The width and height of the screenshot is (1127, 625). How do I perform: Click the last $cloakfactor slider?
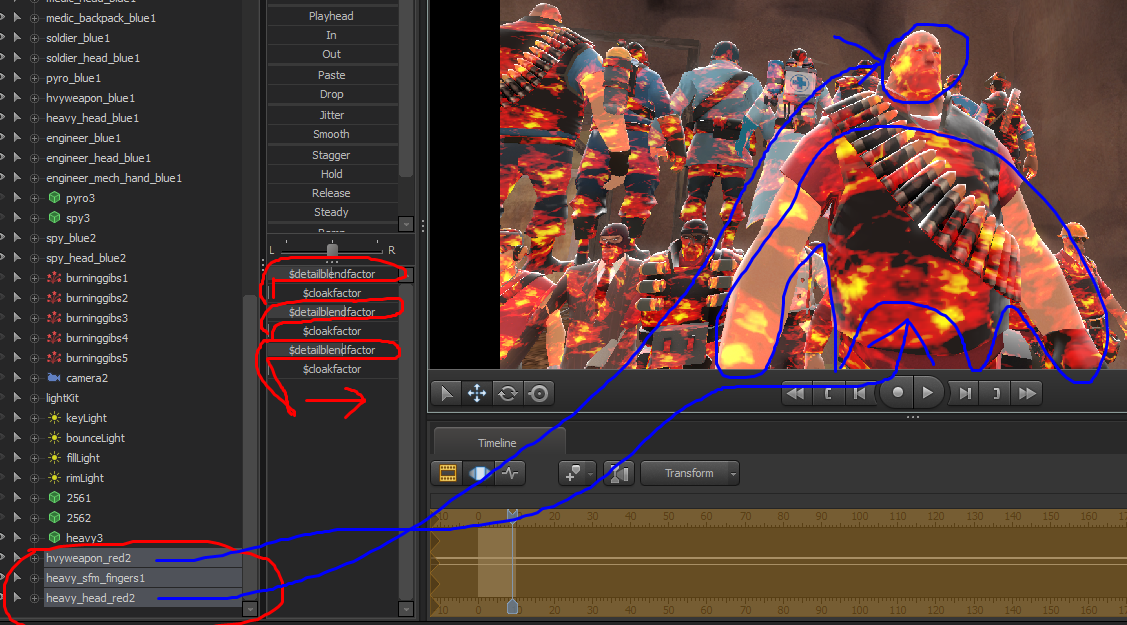point(332,369)
